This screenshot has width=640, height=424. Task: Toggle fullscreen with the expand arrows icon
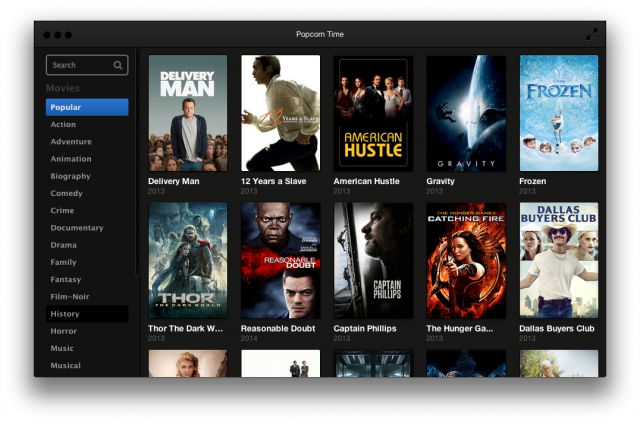click(592, 34)
